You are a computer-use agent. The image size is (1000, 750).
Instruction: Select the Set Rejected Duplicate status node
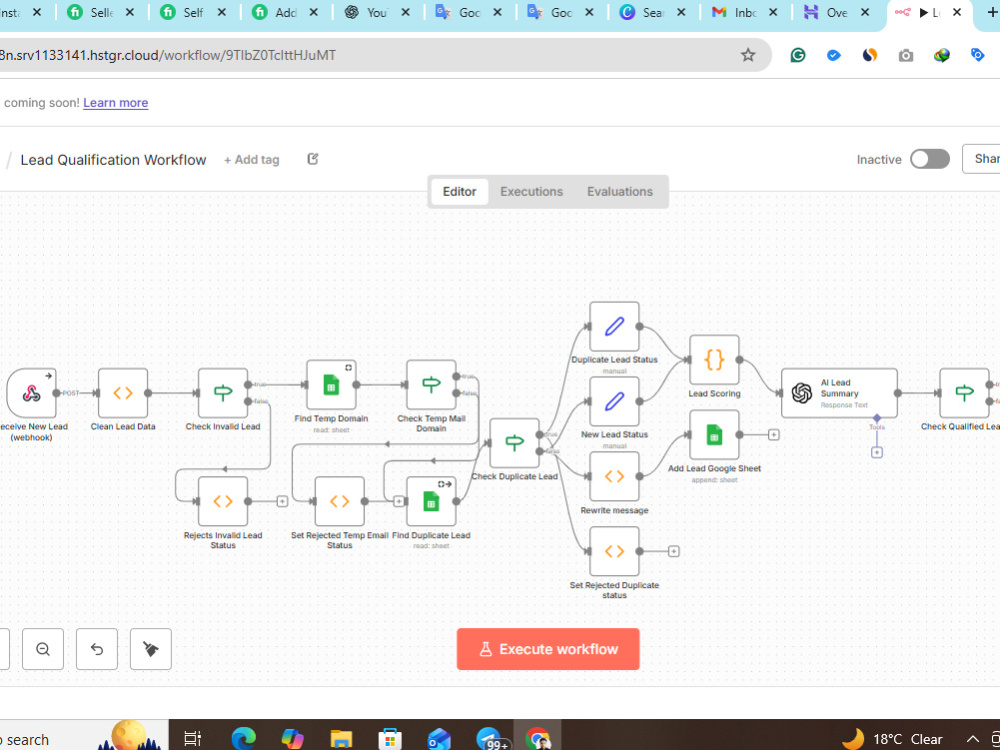pos(614,551)
